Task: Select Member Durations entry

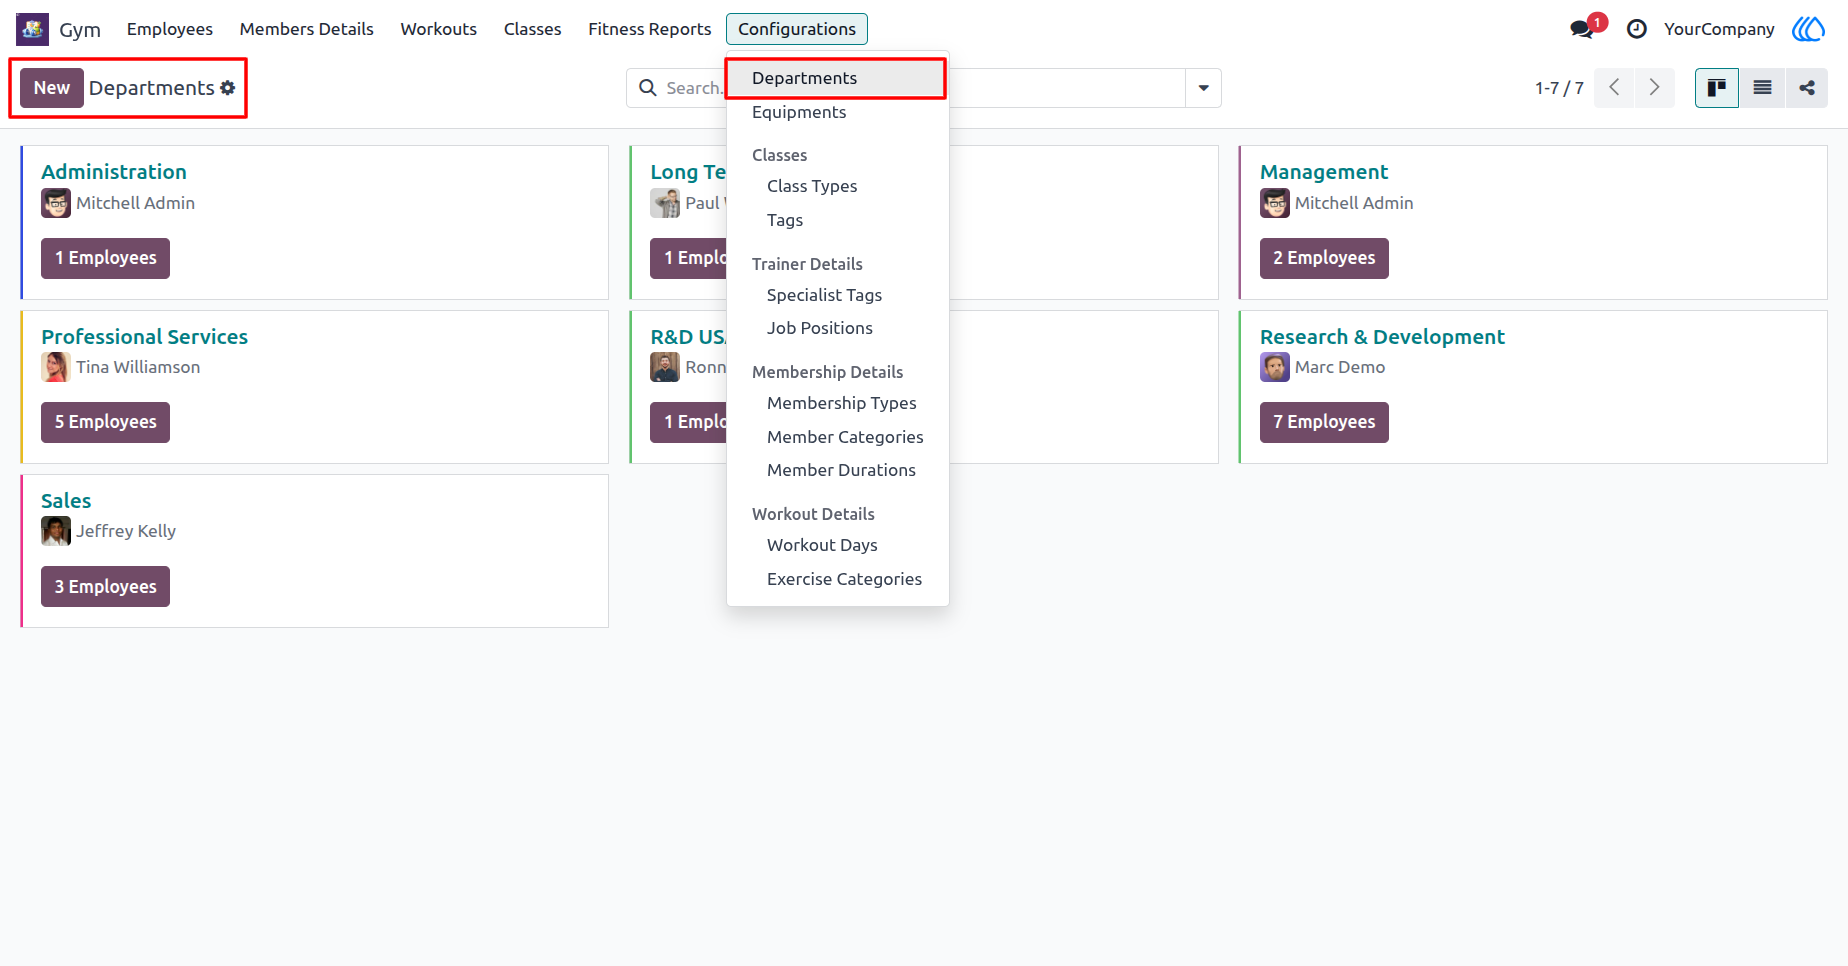Action: click(x=837, y=470)
